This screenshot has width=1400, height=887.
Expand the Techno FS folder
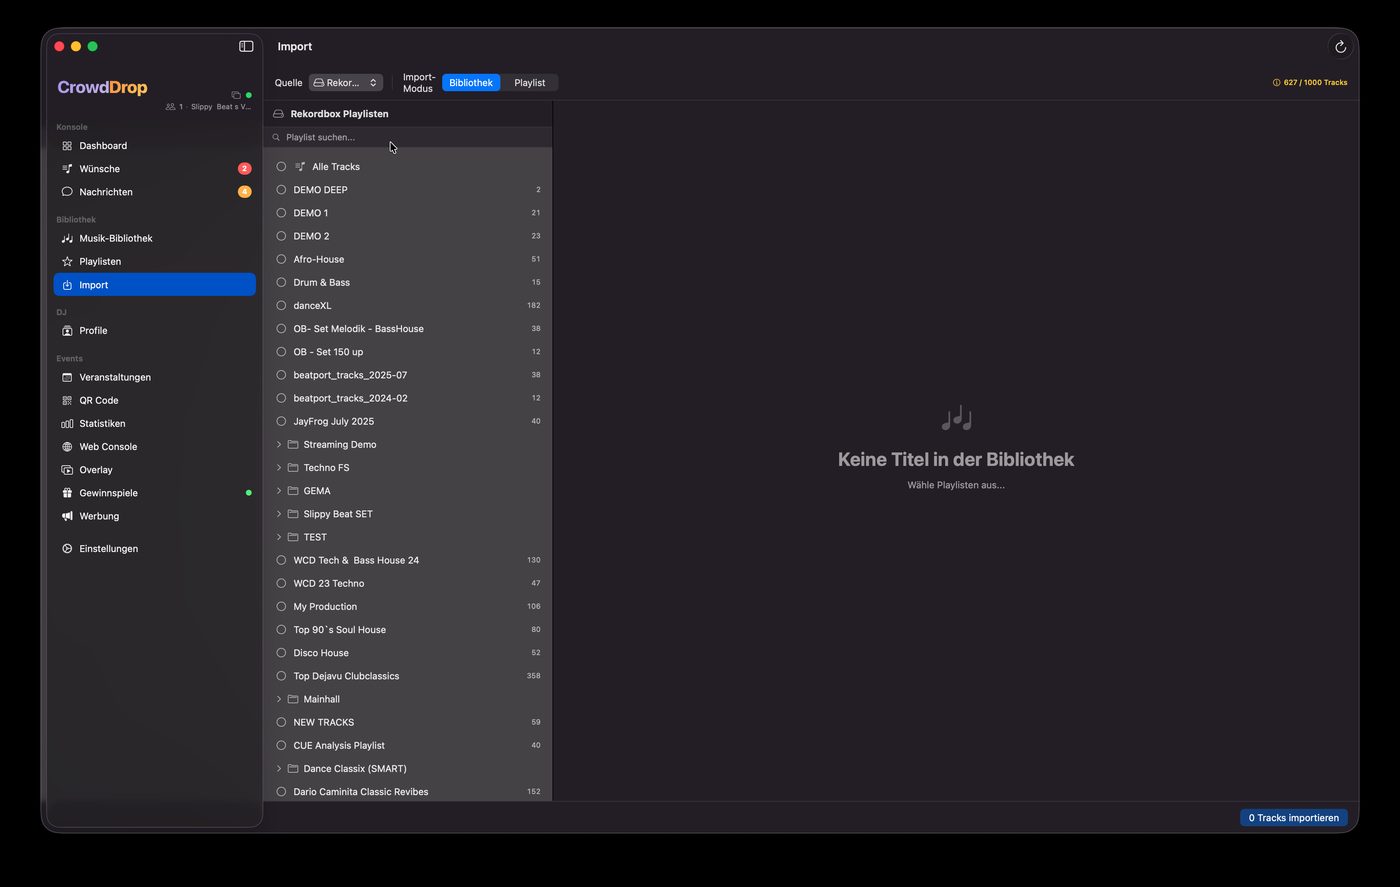coord(278,467)
